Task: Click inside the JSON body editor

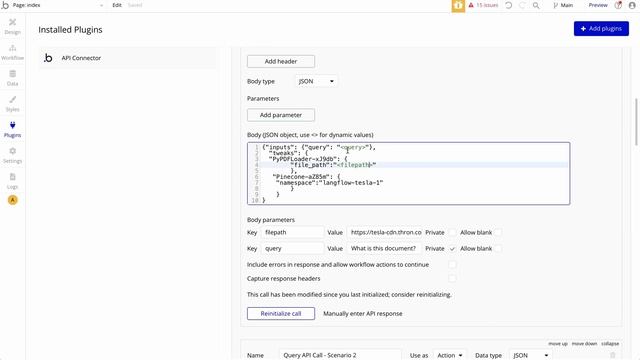Action: (x=409, y=173)
